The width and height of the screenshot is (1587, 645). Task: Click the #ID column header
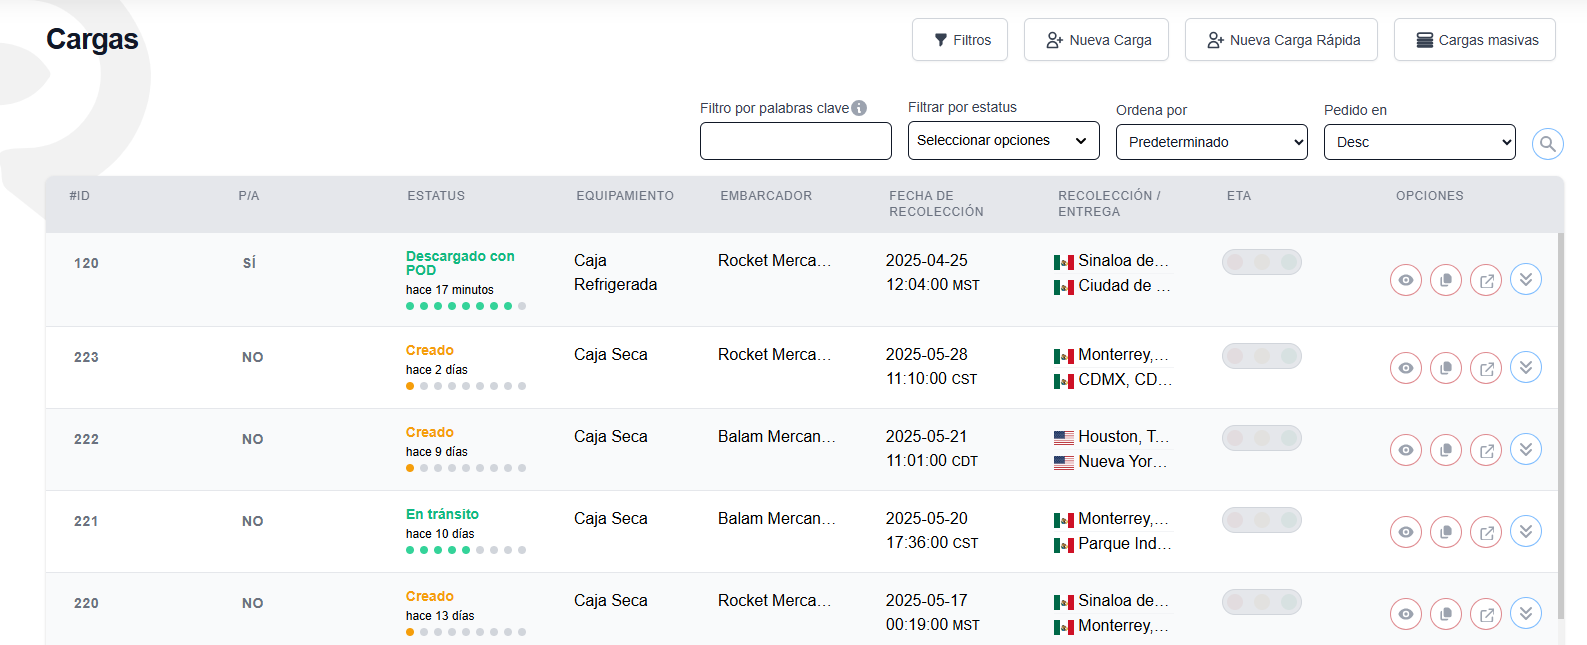click(x=80, y=196)
